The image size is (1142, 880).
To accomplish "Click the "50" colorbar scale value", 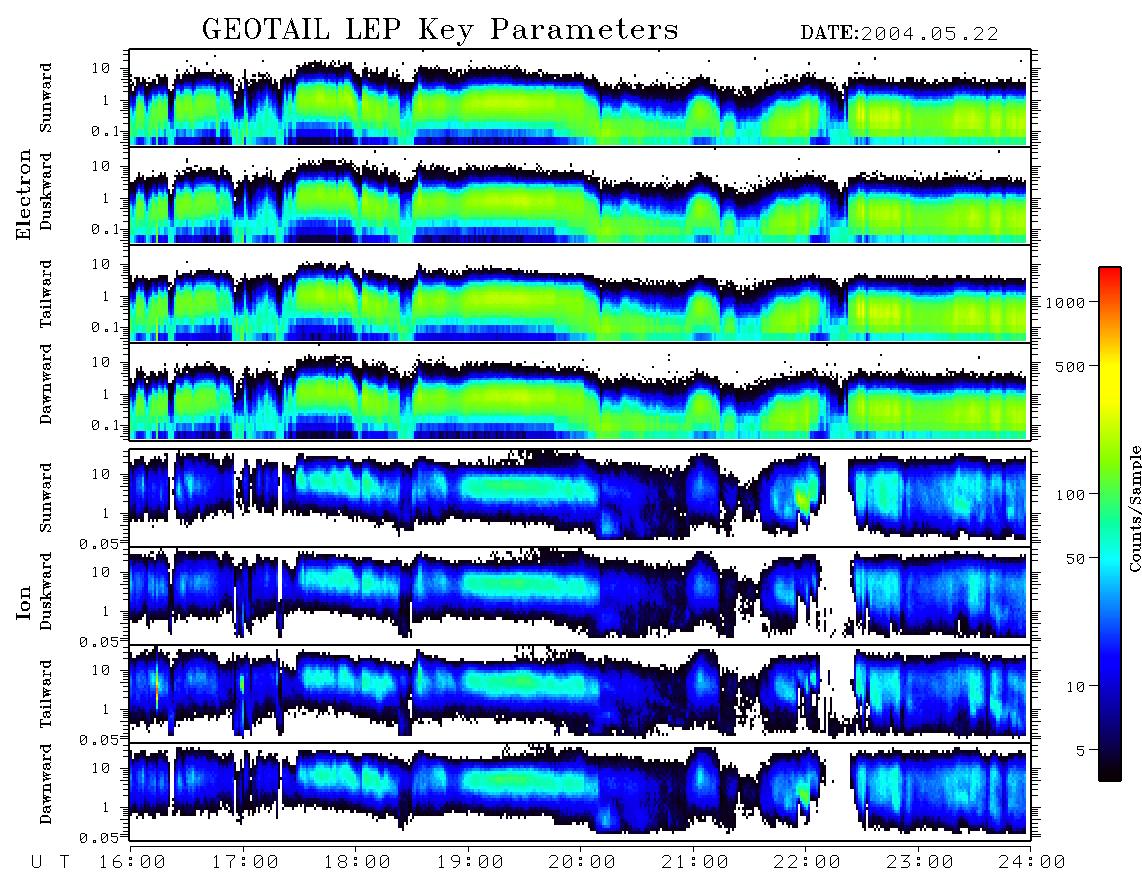I will (1075, 559).
